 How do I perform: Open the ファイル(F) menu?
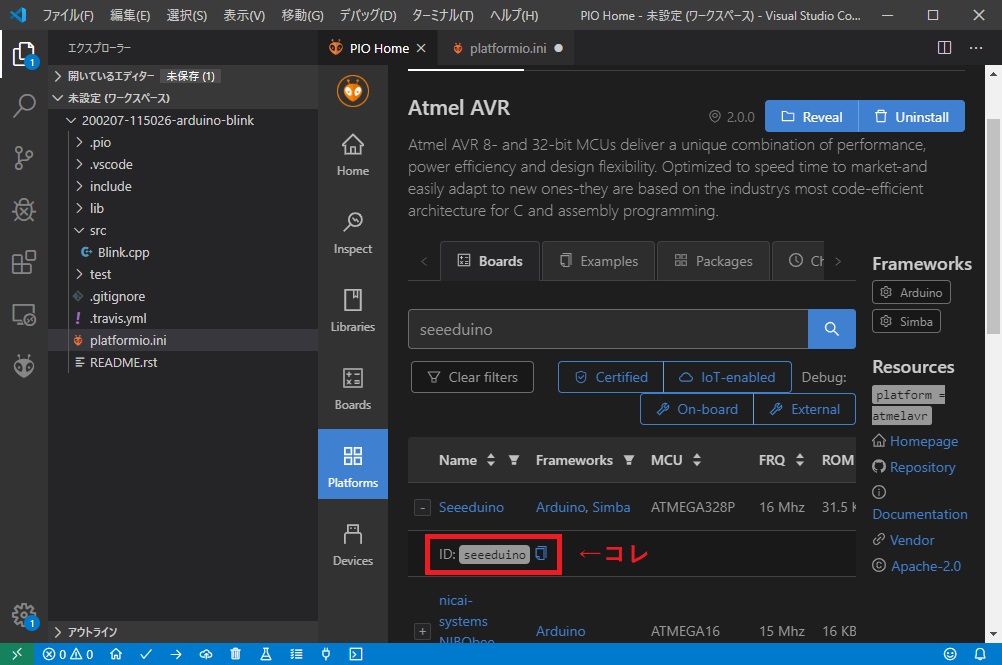tap(67, 15)
